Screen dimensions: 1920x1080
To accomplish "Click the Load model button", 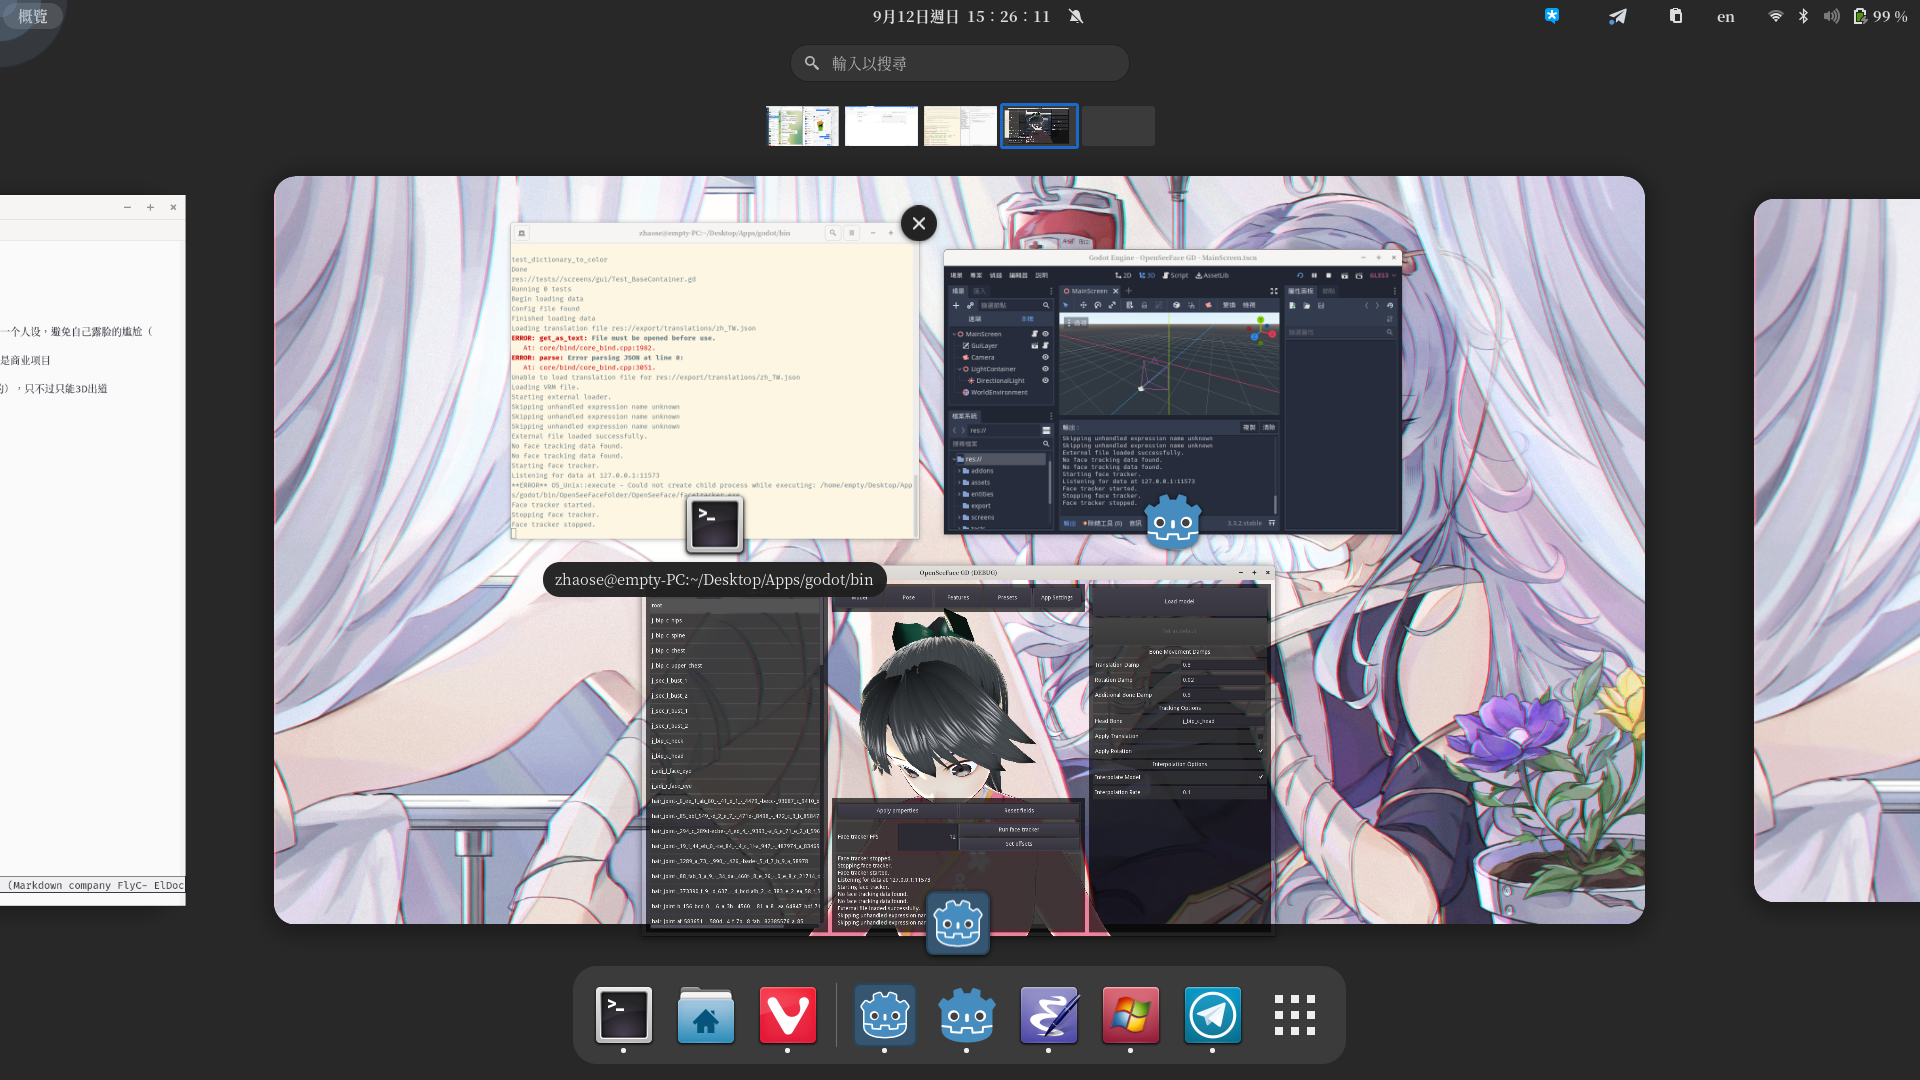I will [1178, 601].
